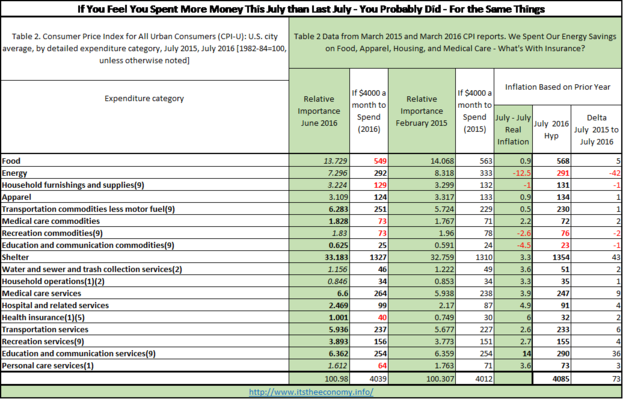Click the Recreation commodities(9) row label
Image resolution: width=623 pixels, height=399 pixels.
(x=52, y=233)
